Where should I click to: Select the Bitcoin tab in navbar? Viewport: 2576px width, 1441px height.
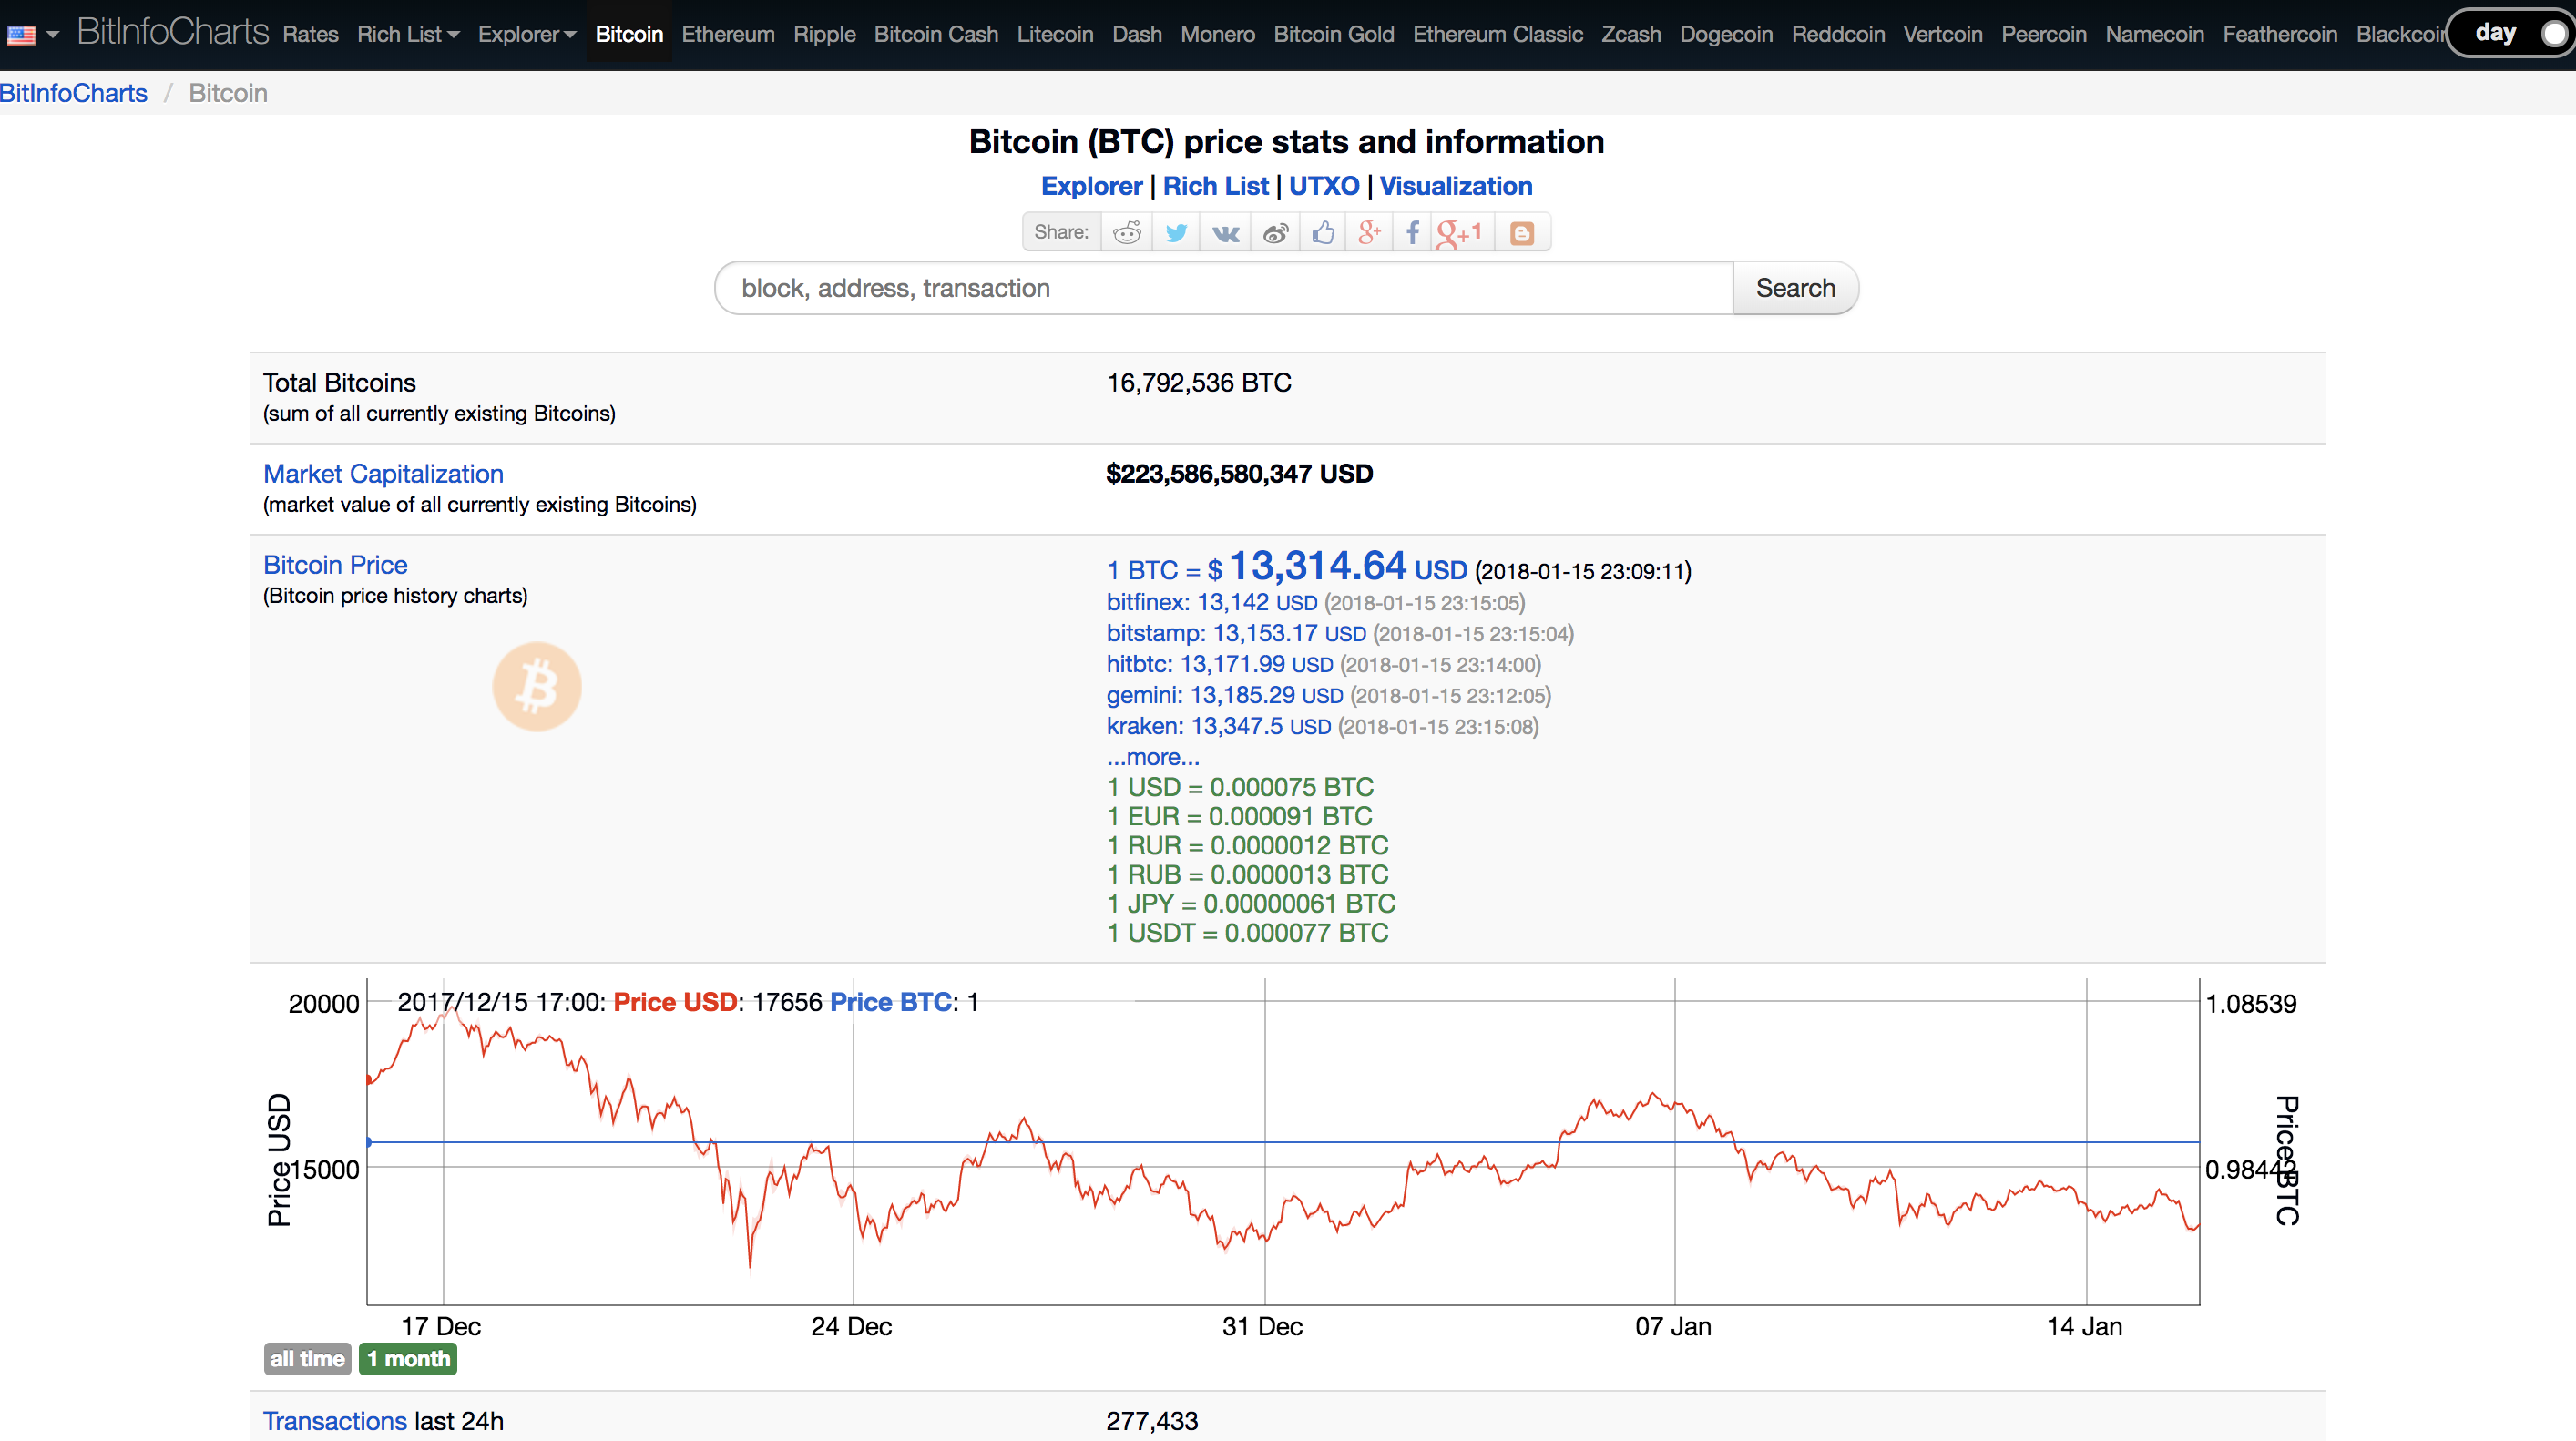pyautogui.click(x=629, y=34)
